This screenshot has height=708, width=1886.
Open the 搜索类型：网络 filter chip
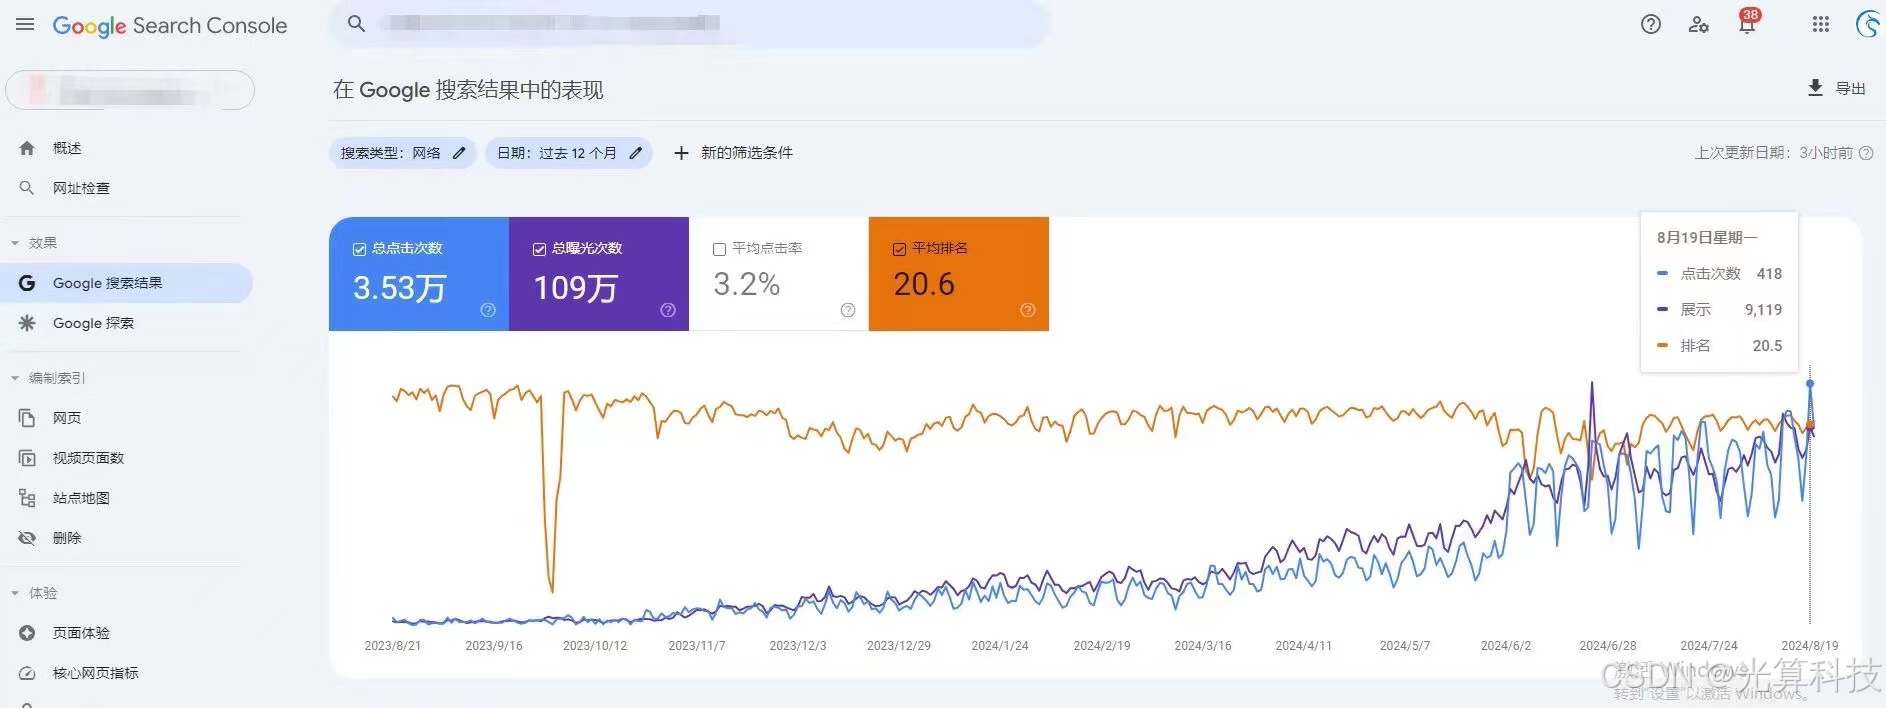point(403,153)
